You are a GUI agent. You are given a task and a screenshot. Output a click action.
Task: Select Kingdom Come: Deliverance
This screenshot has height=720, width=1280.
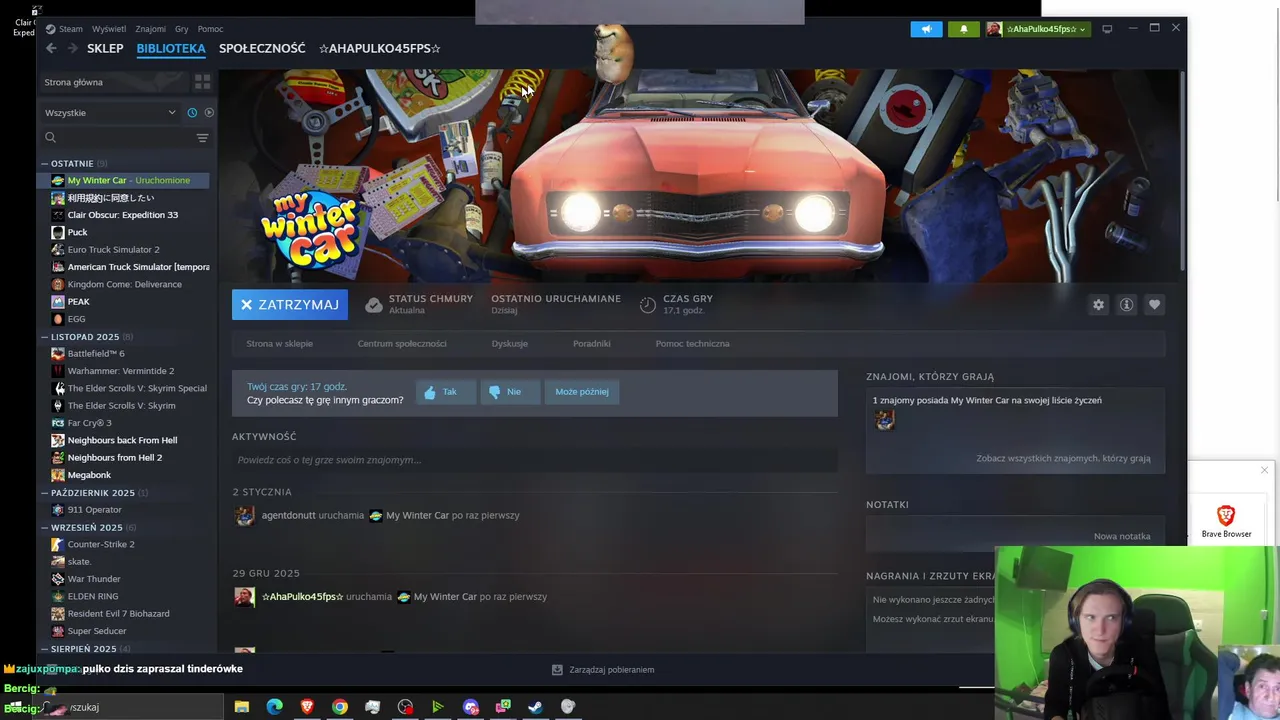pyautogui.click(x=125, y=284)
